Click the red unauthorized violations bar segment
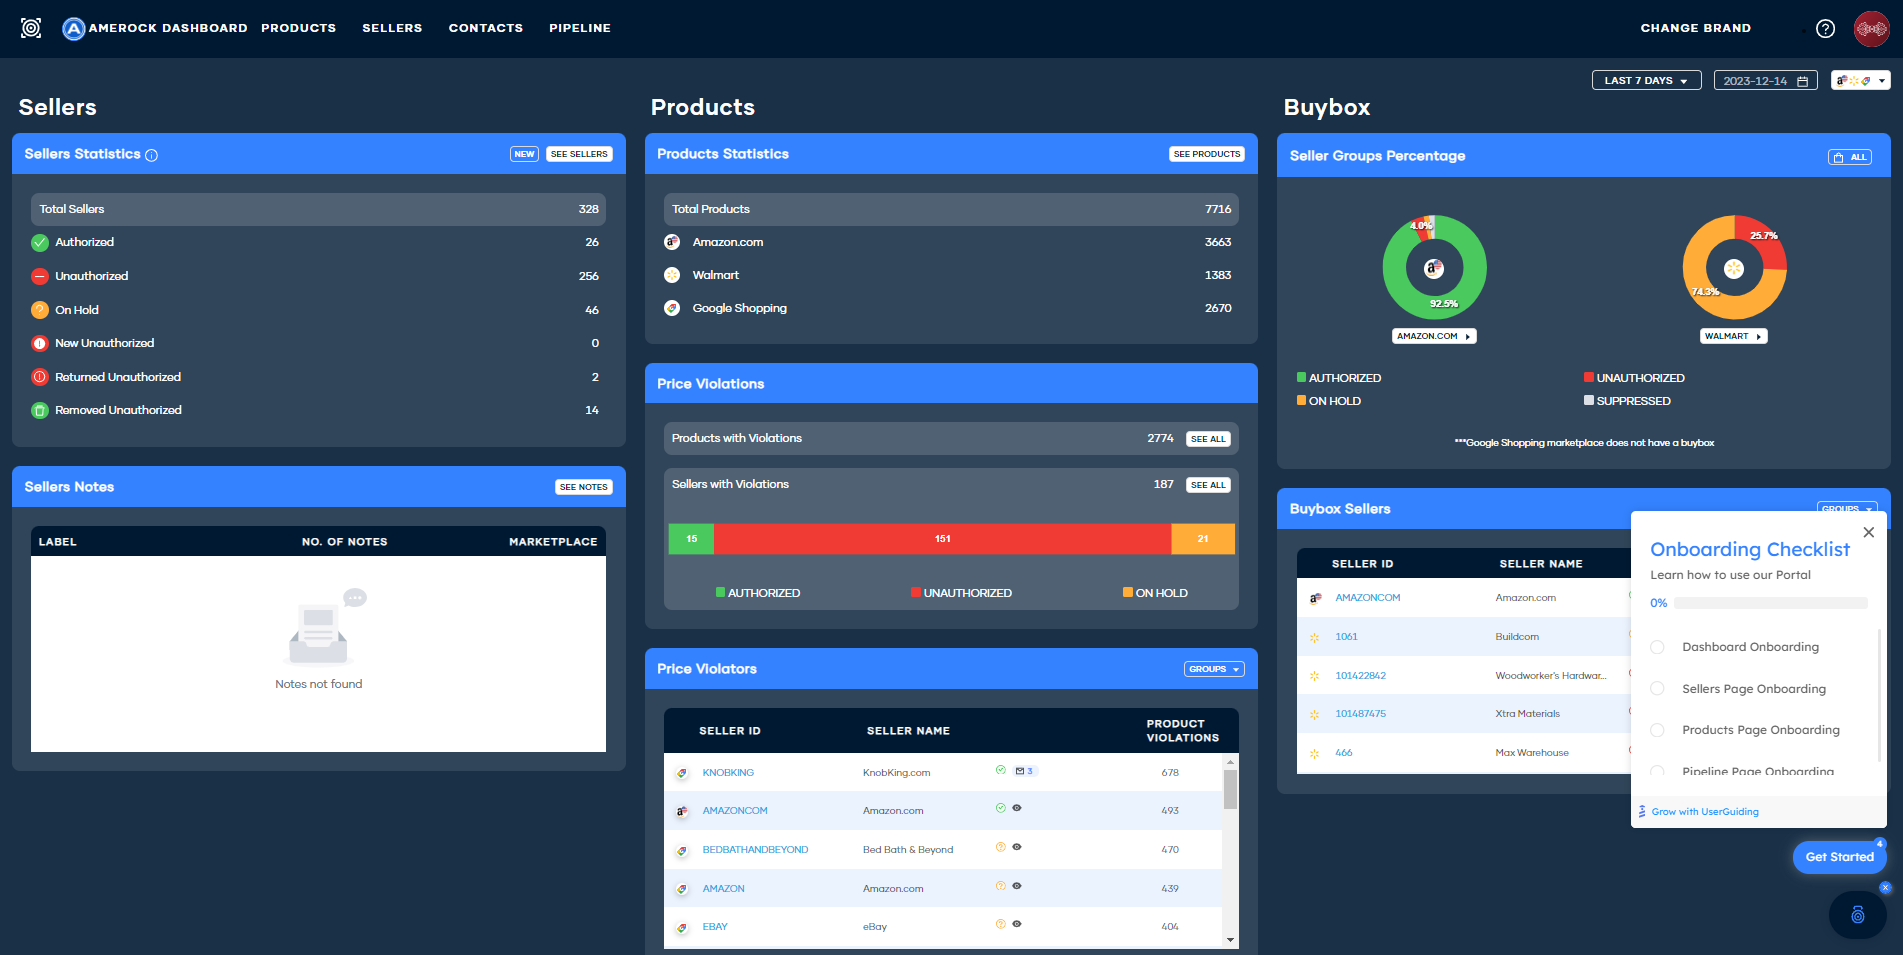This screenshot has width=1903, height=955. [x=942, y=539]
